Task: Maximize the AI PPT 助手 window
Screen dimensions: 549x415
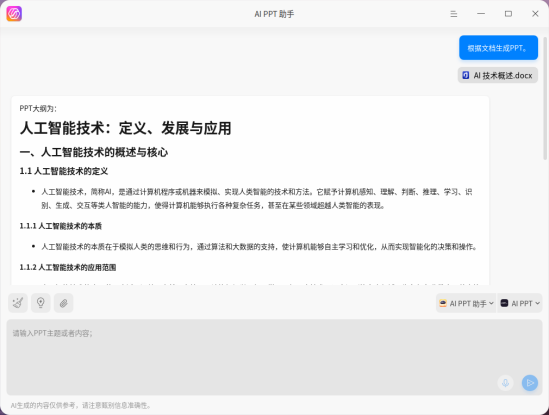Action: [508, 14]
